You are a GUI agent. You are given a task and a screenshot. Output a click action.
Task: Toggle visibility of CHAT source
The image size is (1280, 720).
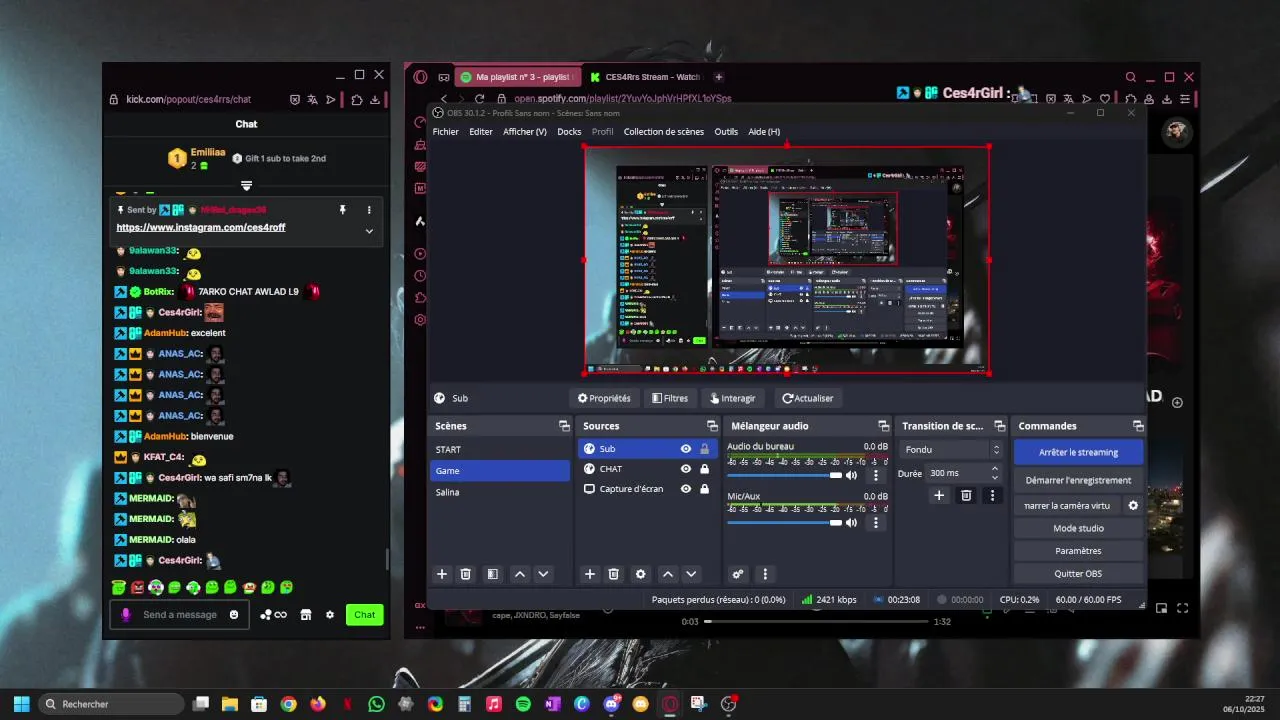[686, 469]
